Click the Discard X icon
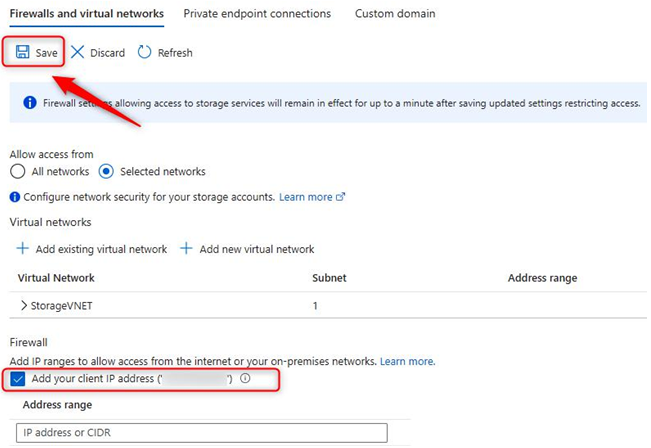 (x=77, y=52)
